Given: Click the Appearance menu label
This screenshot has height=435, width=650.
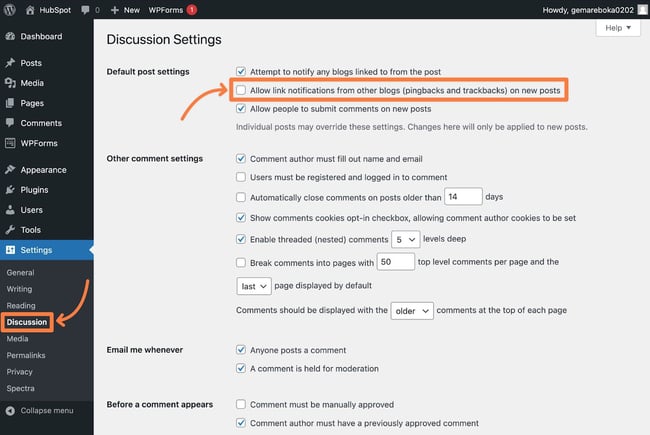Looking at the screenshot, I should 44,170.
